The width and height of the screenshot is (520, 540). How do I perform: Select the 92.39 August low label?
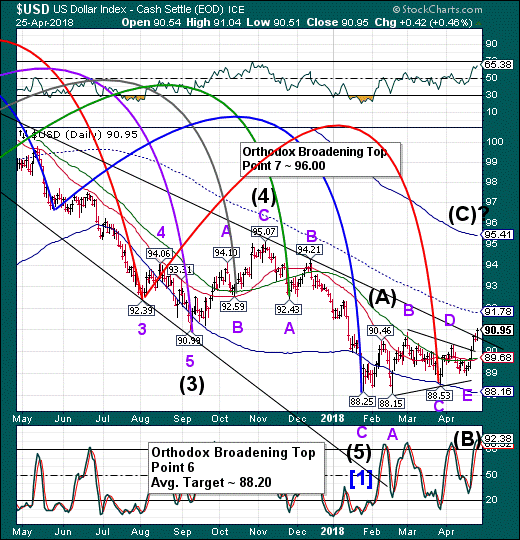tap(141, 311)
